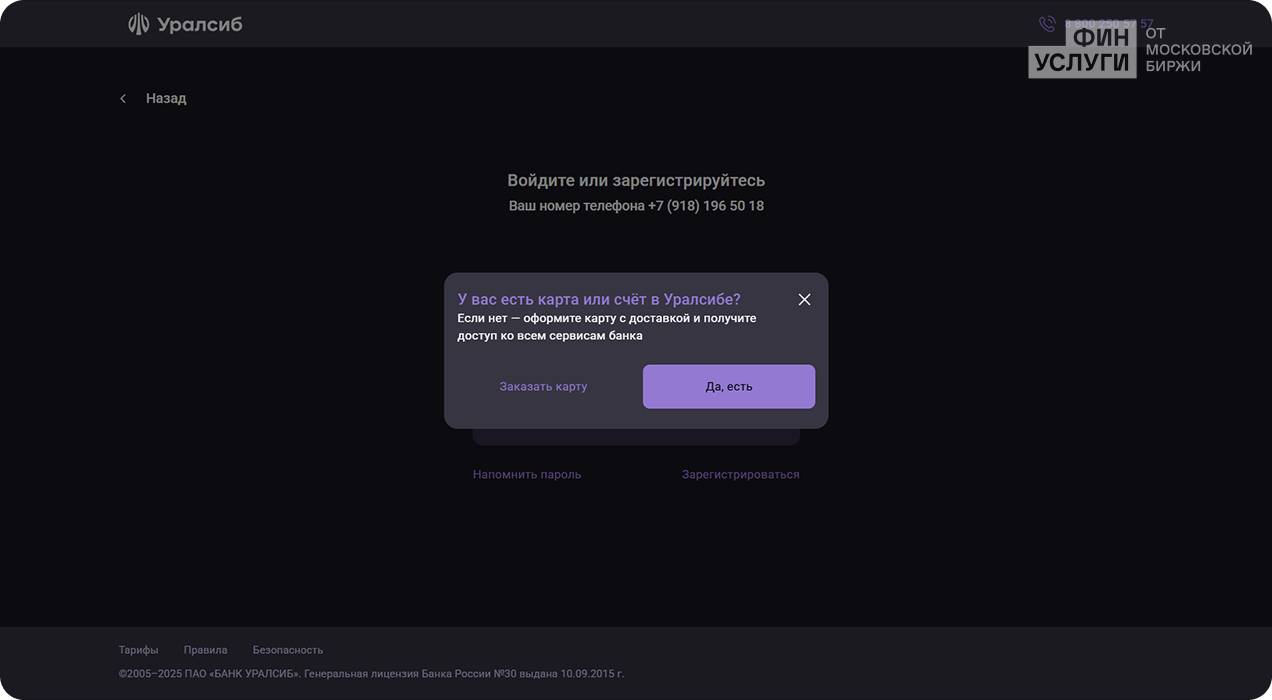
Task: Go back using the left chevron arrow
Action: [123, 98]
